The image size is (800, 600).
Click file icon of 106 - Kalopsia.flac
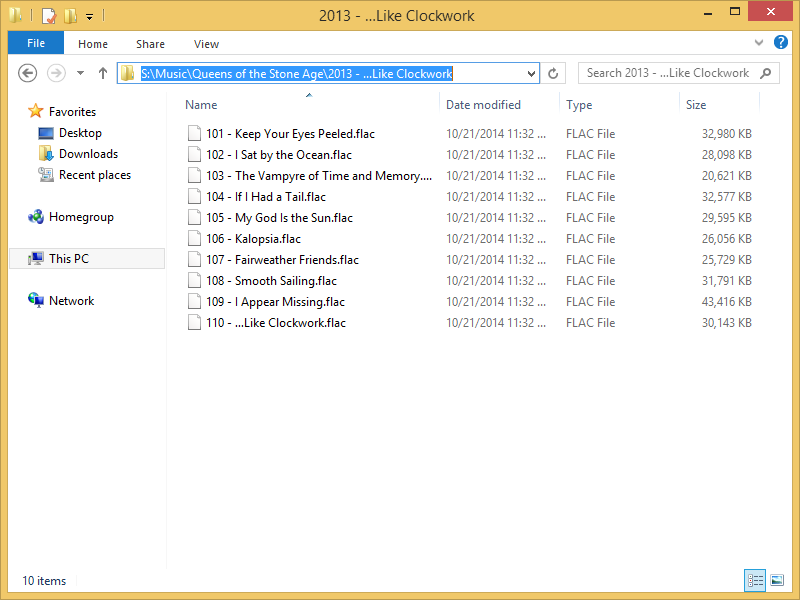tap(194, 238)
